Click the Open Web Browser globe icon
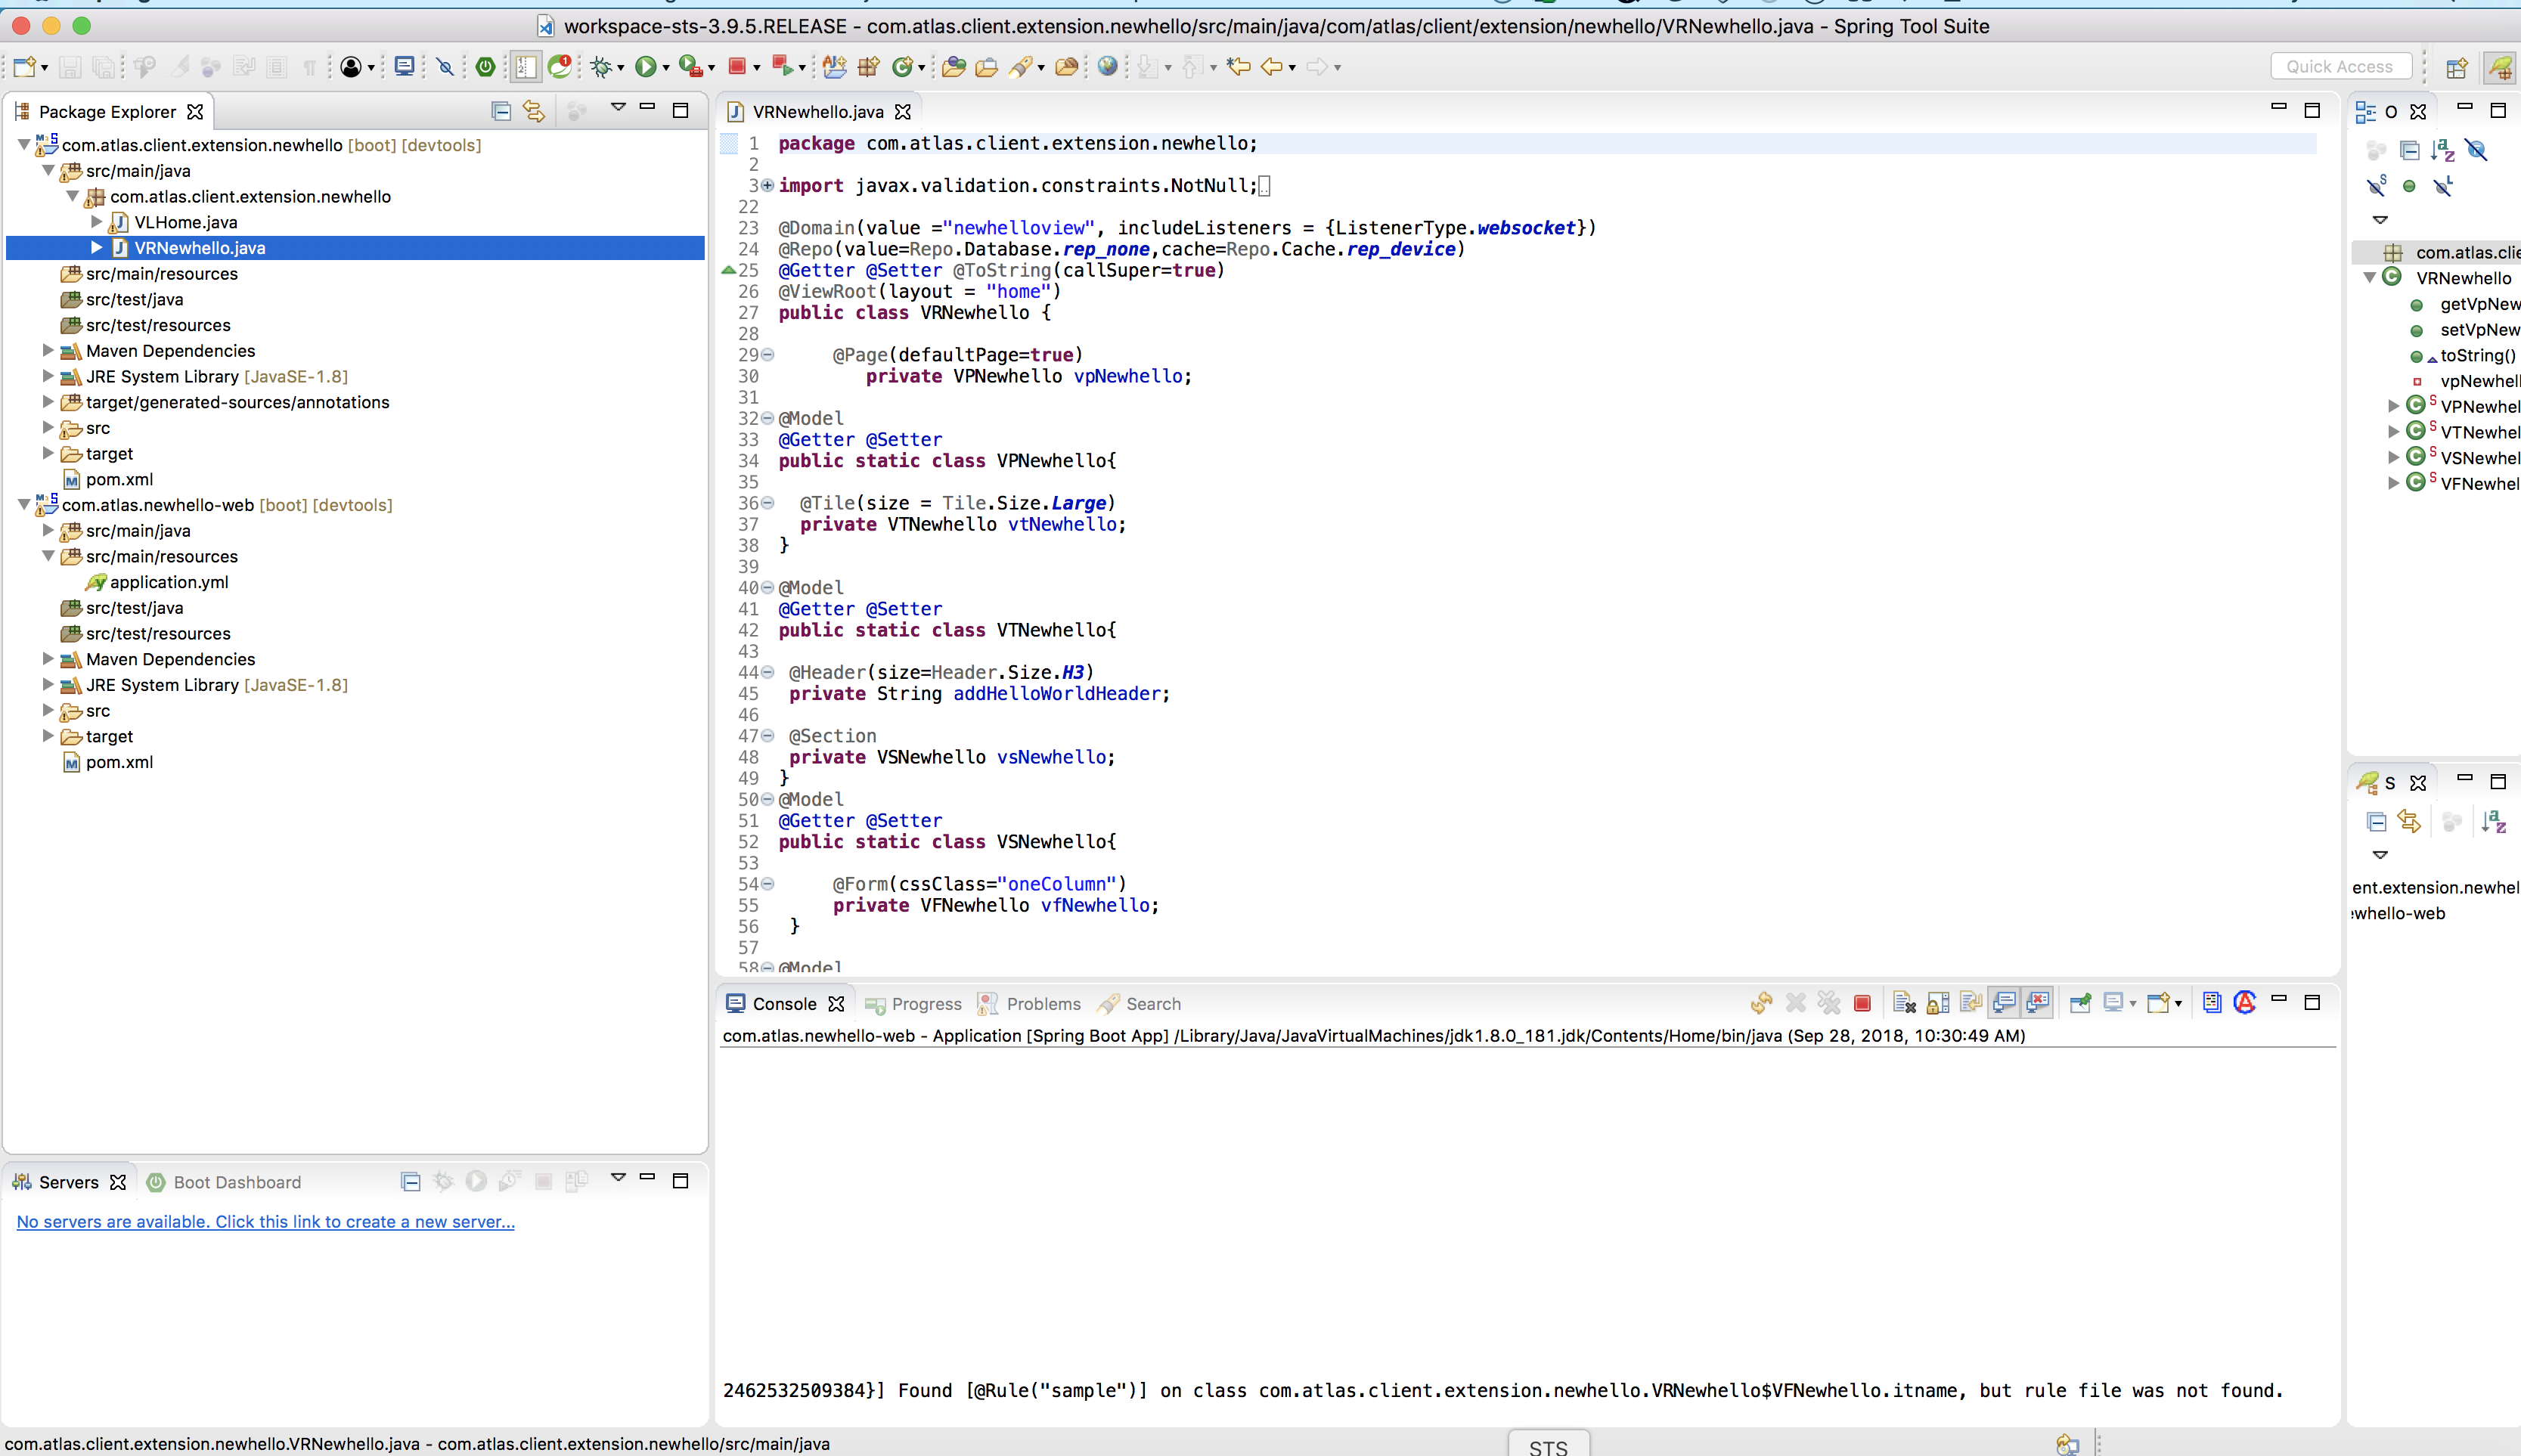 coord(1107,67)
